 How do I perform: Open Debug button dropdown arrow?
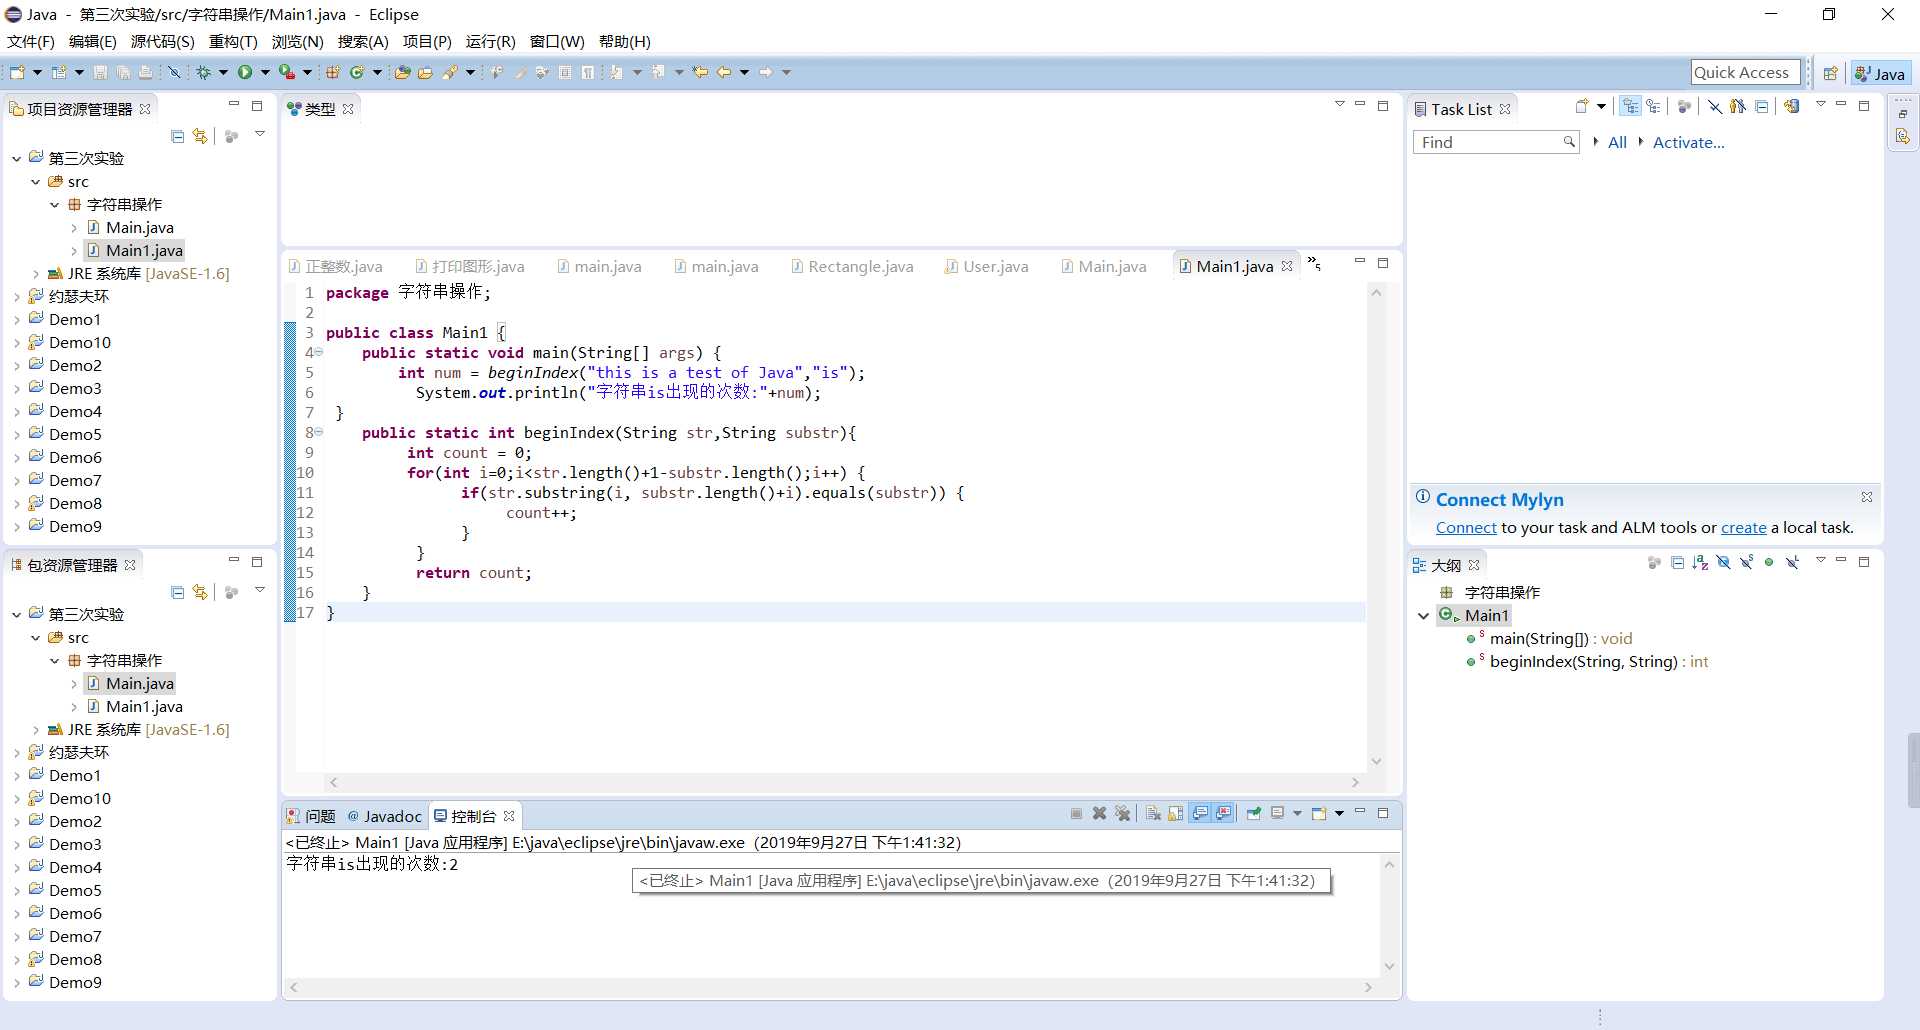pos(223,72)
